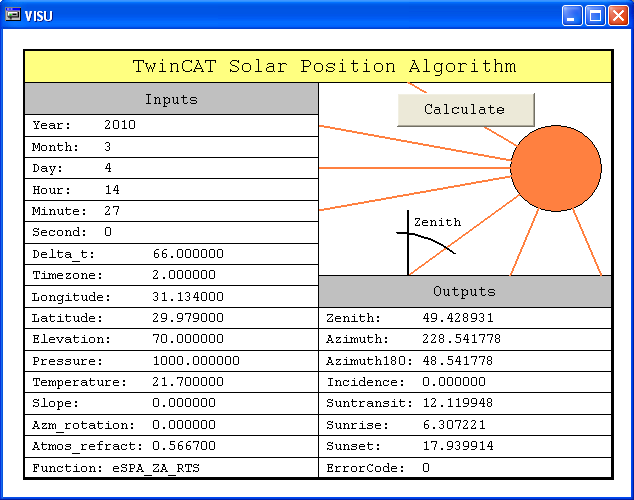Click the Sunset output 17.939914
The image size is (634, 500).
coord(458,446)
